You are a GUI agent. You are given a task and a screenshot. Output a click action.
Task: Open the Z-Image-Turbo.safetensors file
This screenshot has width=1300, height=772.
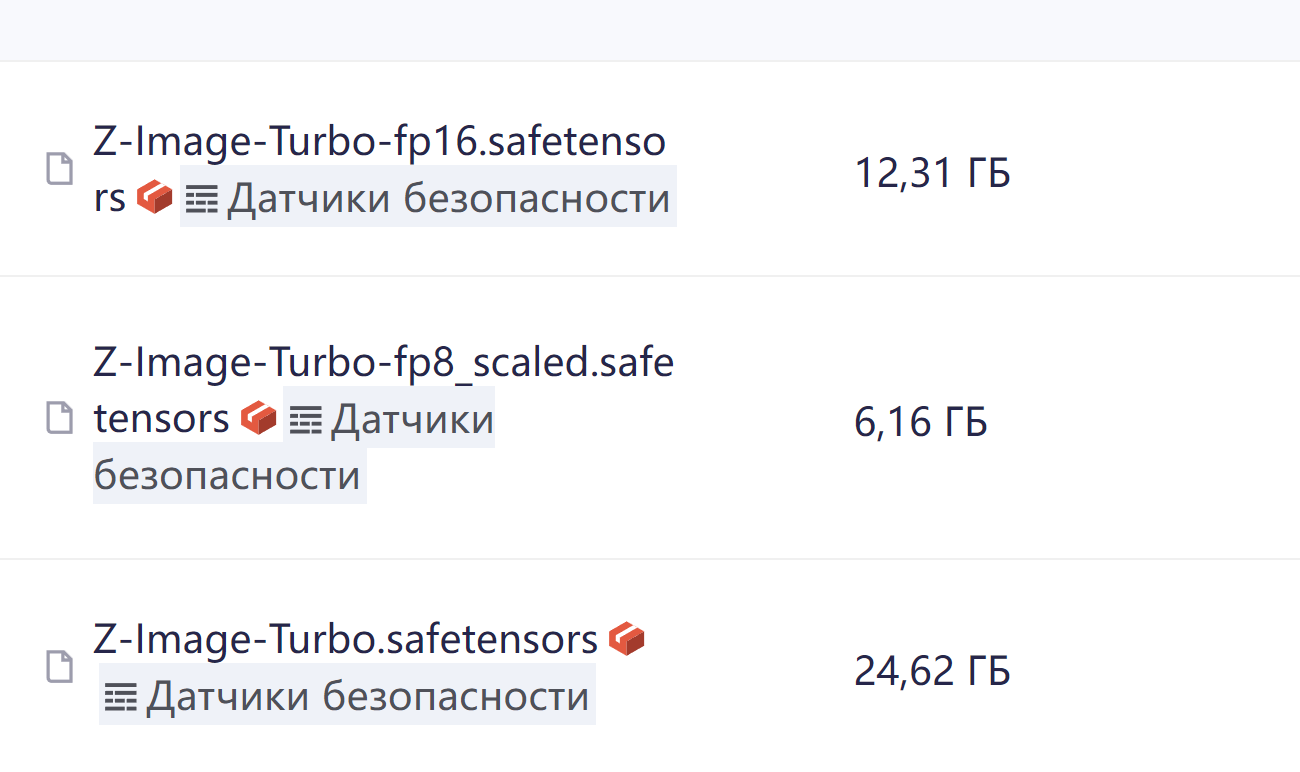345,639
